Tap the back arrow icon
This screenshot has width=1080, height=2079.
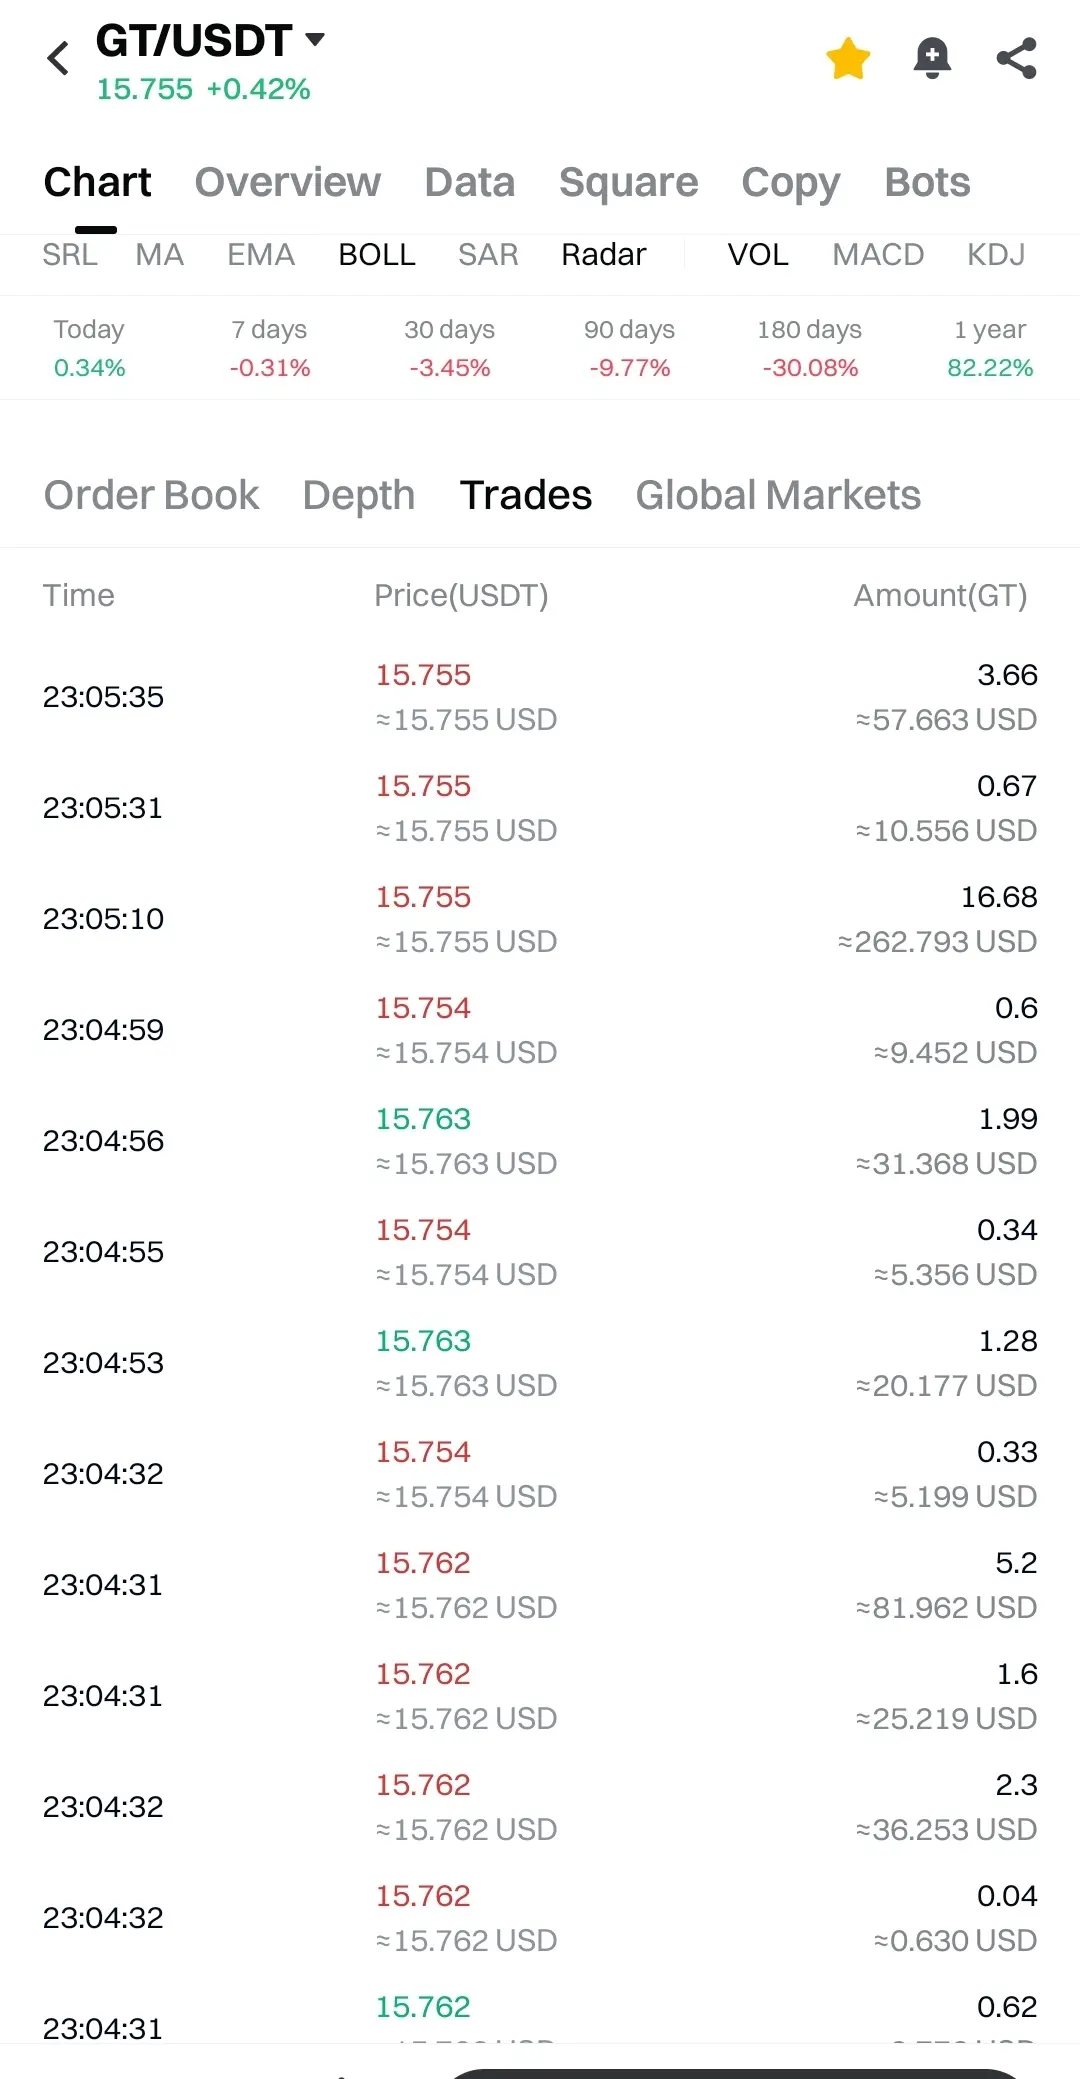(x=59, y=59)
